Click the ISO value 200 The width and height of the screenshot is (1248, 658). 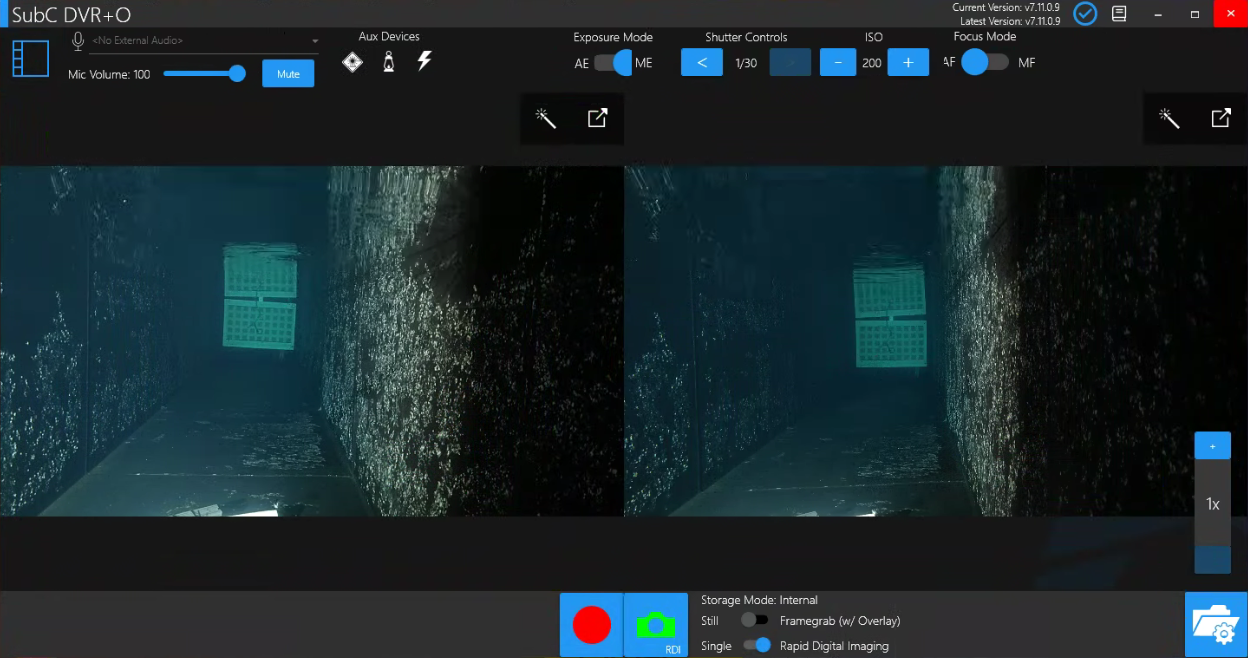(x=872, y=63)
